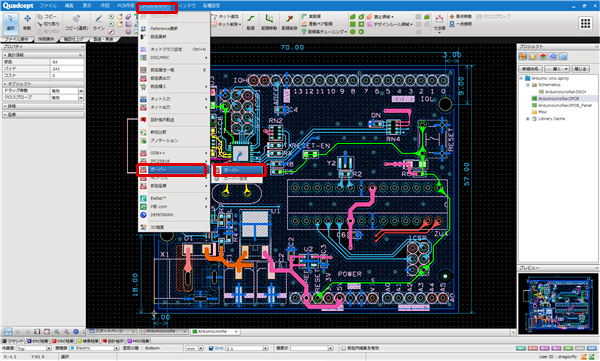Switch to the ERC結果 bottom tab
This screenshot has height=361, width=600.
click(x=38, y=341)
